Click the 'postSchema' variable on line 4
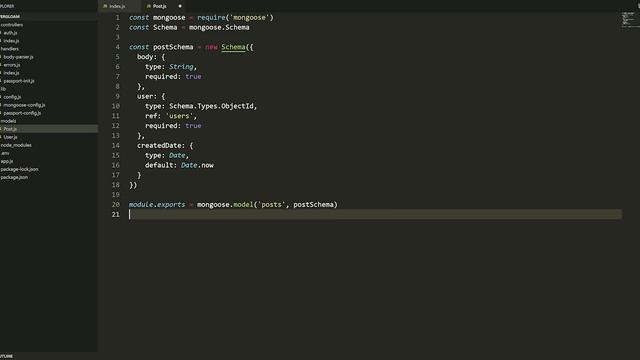The height and width of the screenshot is (360, 640). (173, 47)
